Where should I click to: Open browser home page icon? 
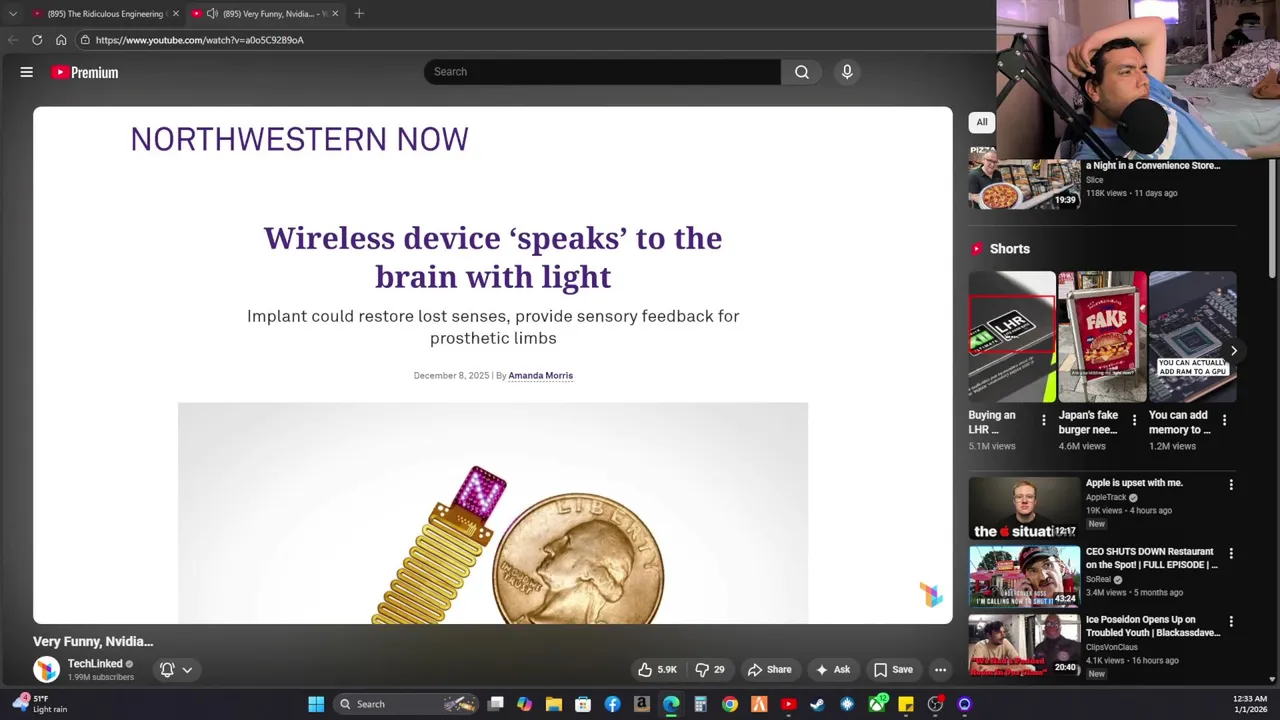(61, 40)
